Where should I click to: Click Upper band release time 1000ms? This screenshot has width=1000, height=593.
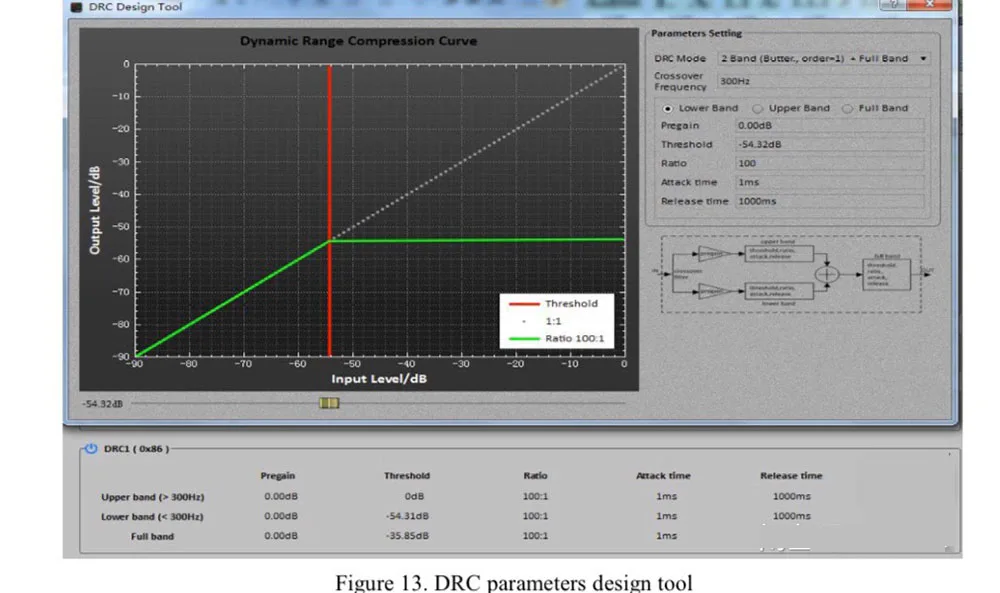[x=791, y=496]
